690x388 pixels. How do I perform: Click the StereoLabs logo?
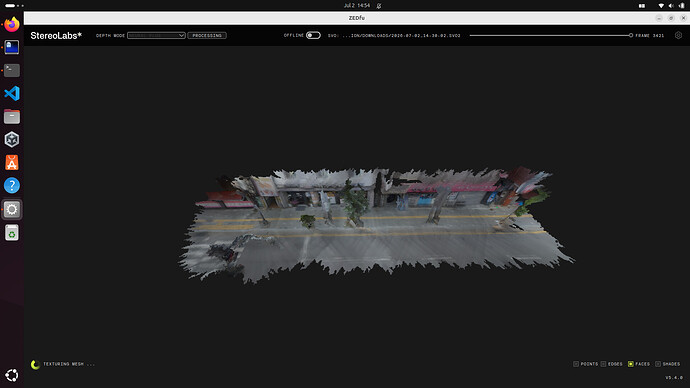pyautogui.click(x=56, y=36)
